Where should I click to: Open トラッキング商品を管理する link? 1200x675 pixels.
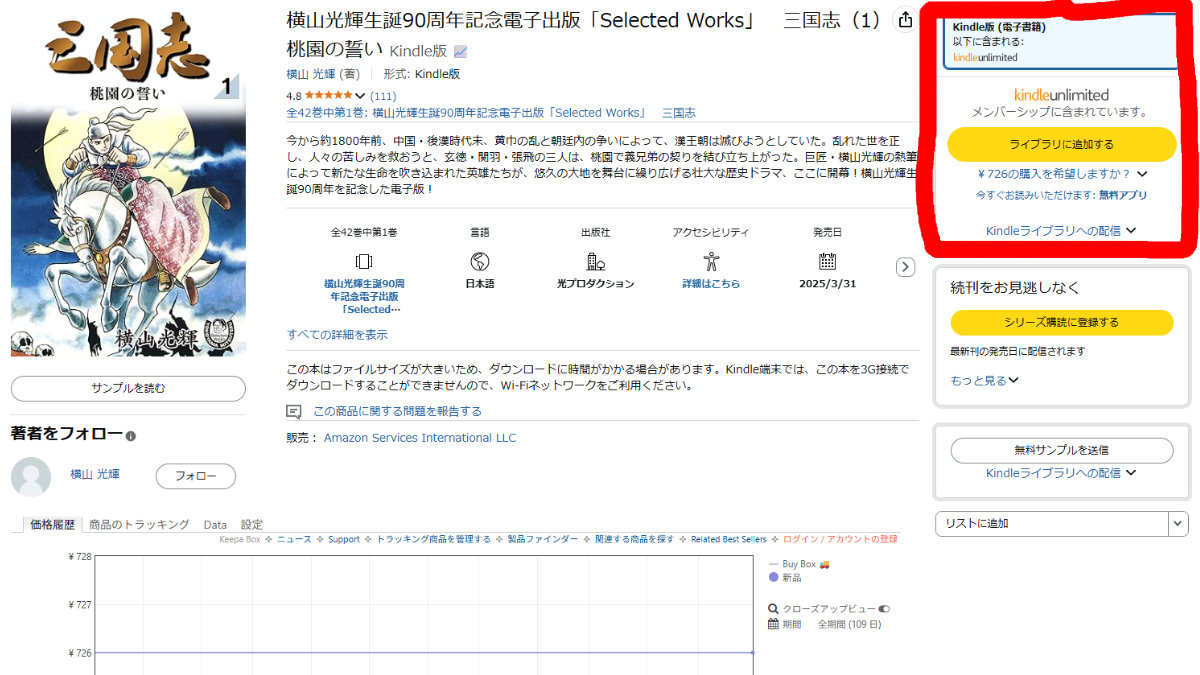(433, 539)
